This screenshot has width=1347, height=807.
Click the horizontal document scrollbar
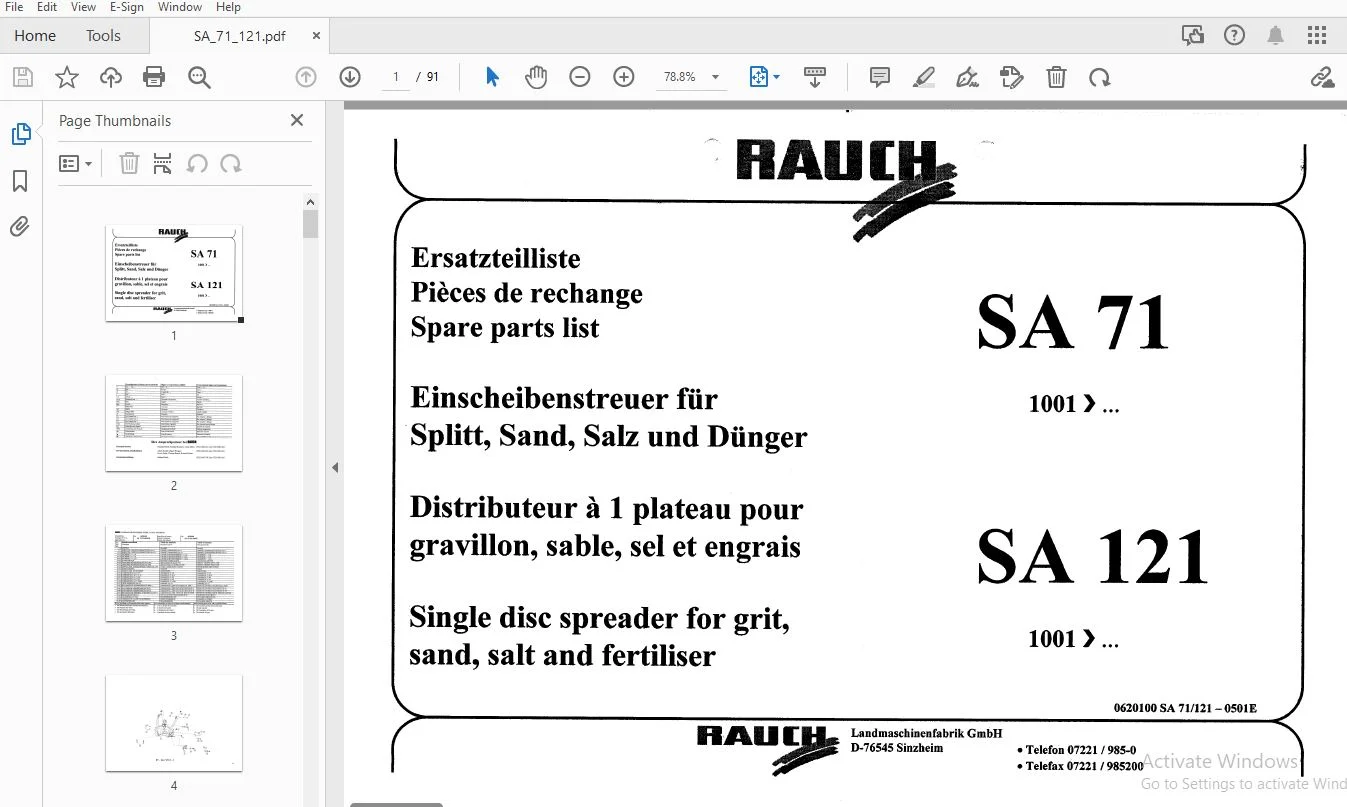click(396, 803)
